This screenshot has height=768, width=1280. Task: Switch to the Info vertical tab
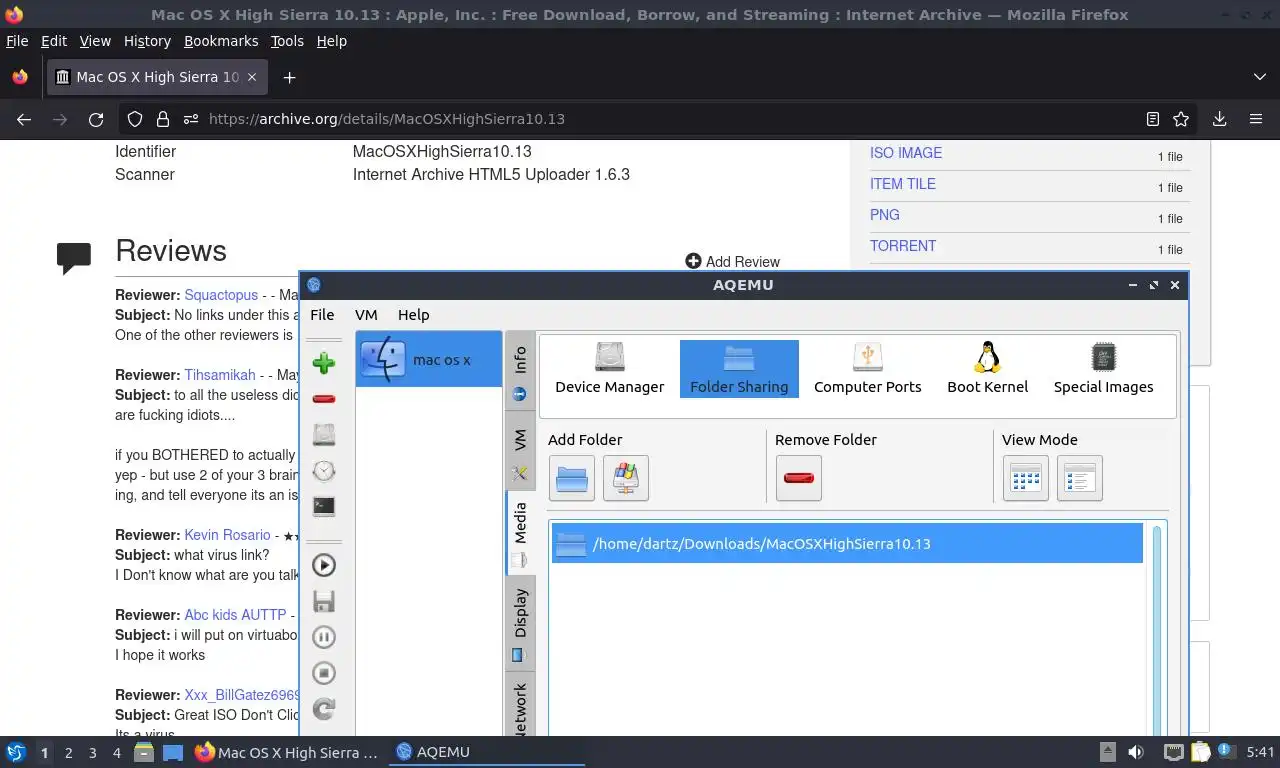pyautogui.click(x=520, y=370)
